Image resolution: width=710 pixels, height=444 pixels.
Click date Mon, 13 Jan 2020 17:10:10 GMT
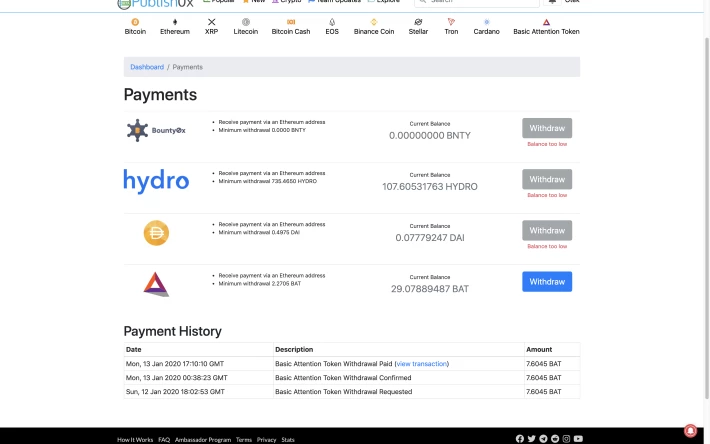[175, 363]
